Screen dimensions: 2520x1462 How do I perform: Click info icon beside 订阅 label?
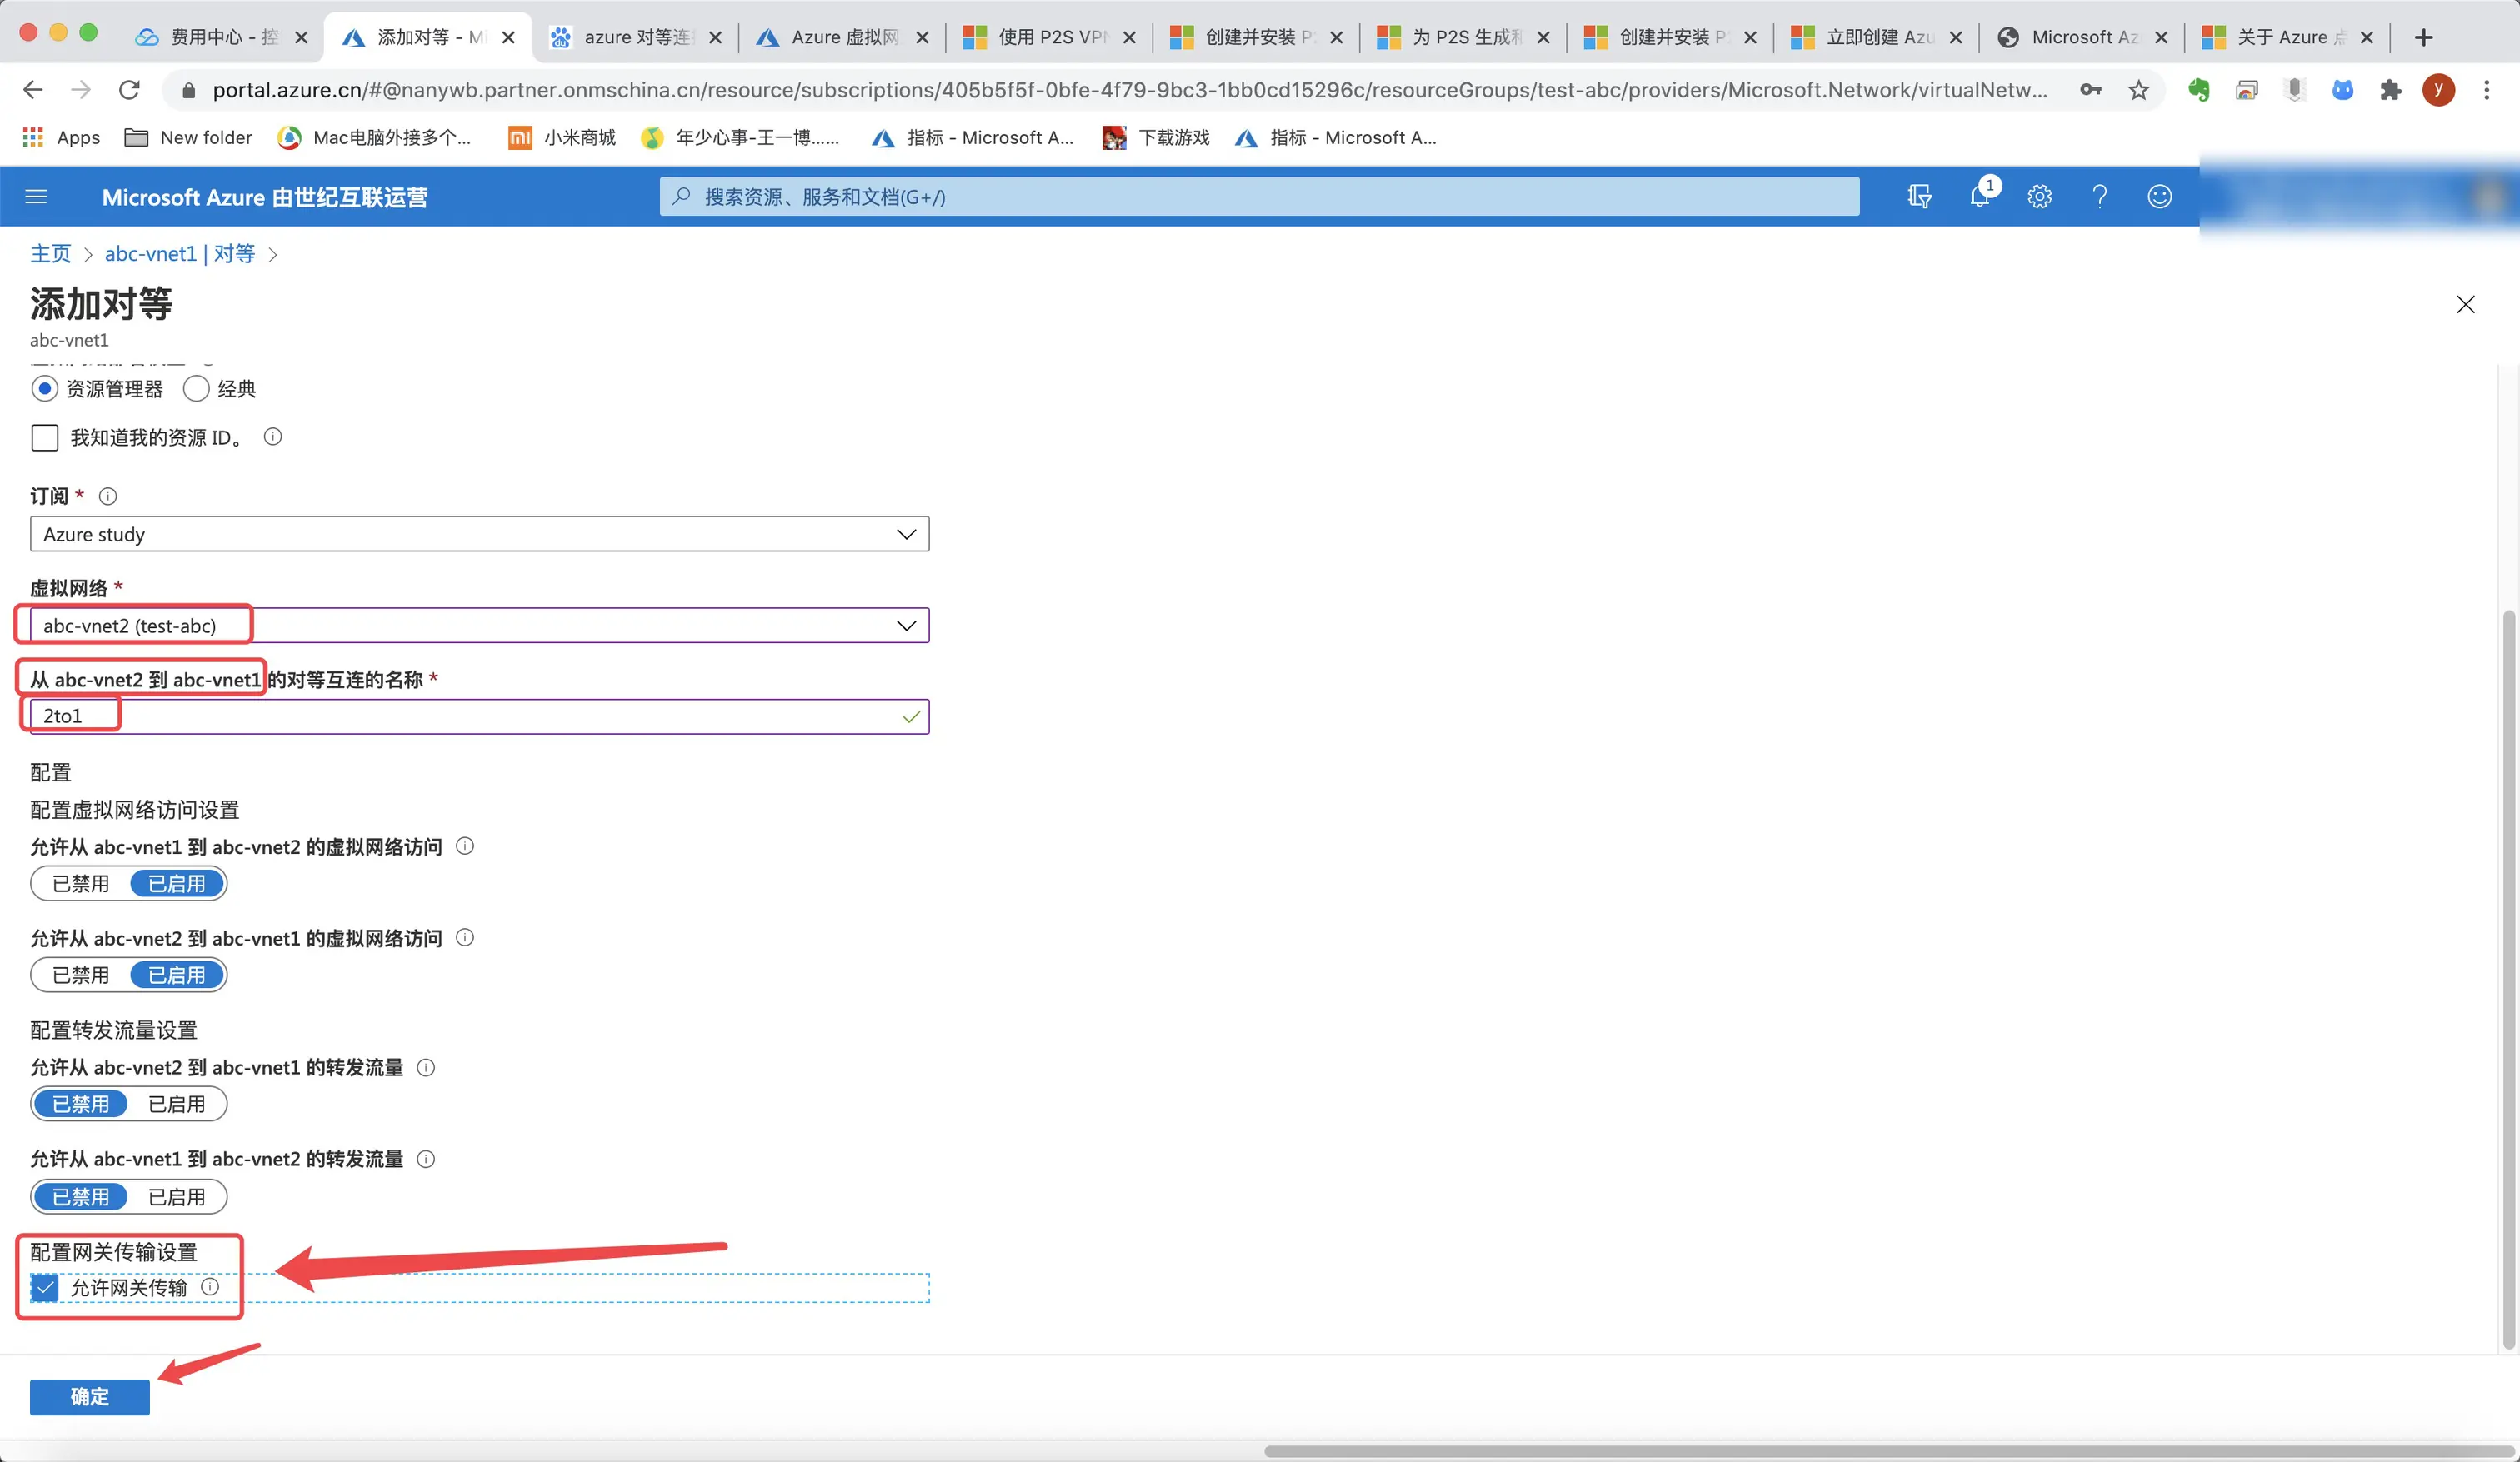pos(108,497)
